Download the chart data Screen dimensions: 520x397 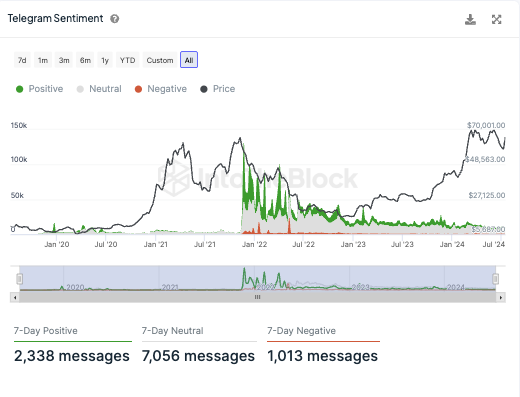[x=470, y=19]
